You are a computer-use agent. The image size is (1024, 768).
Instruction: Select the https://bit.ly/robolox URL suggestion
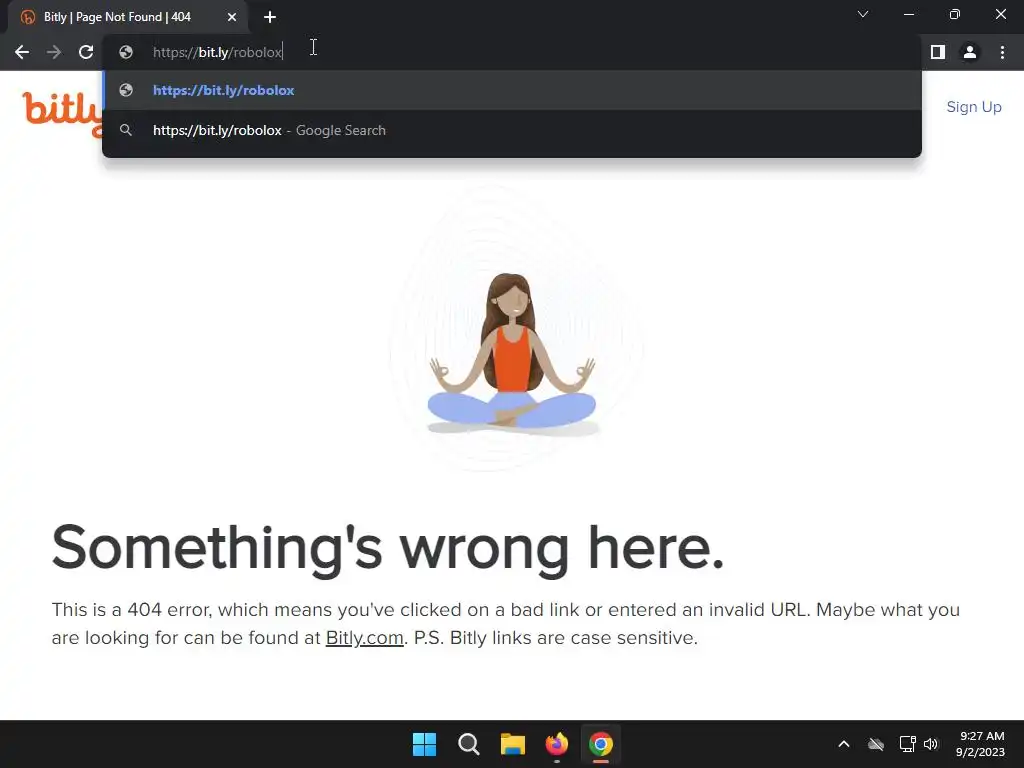coord(512,90)
